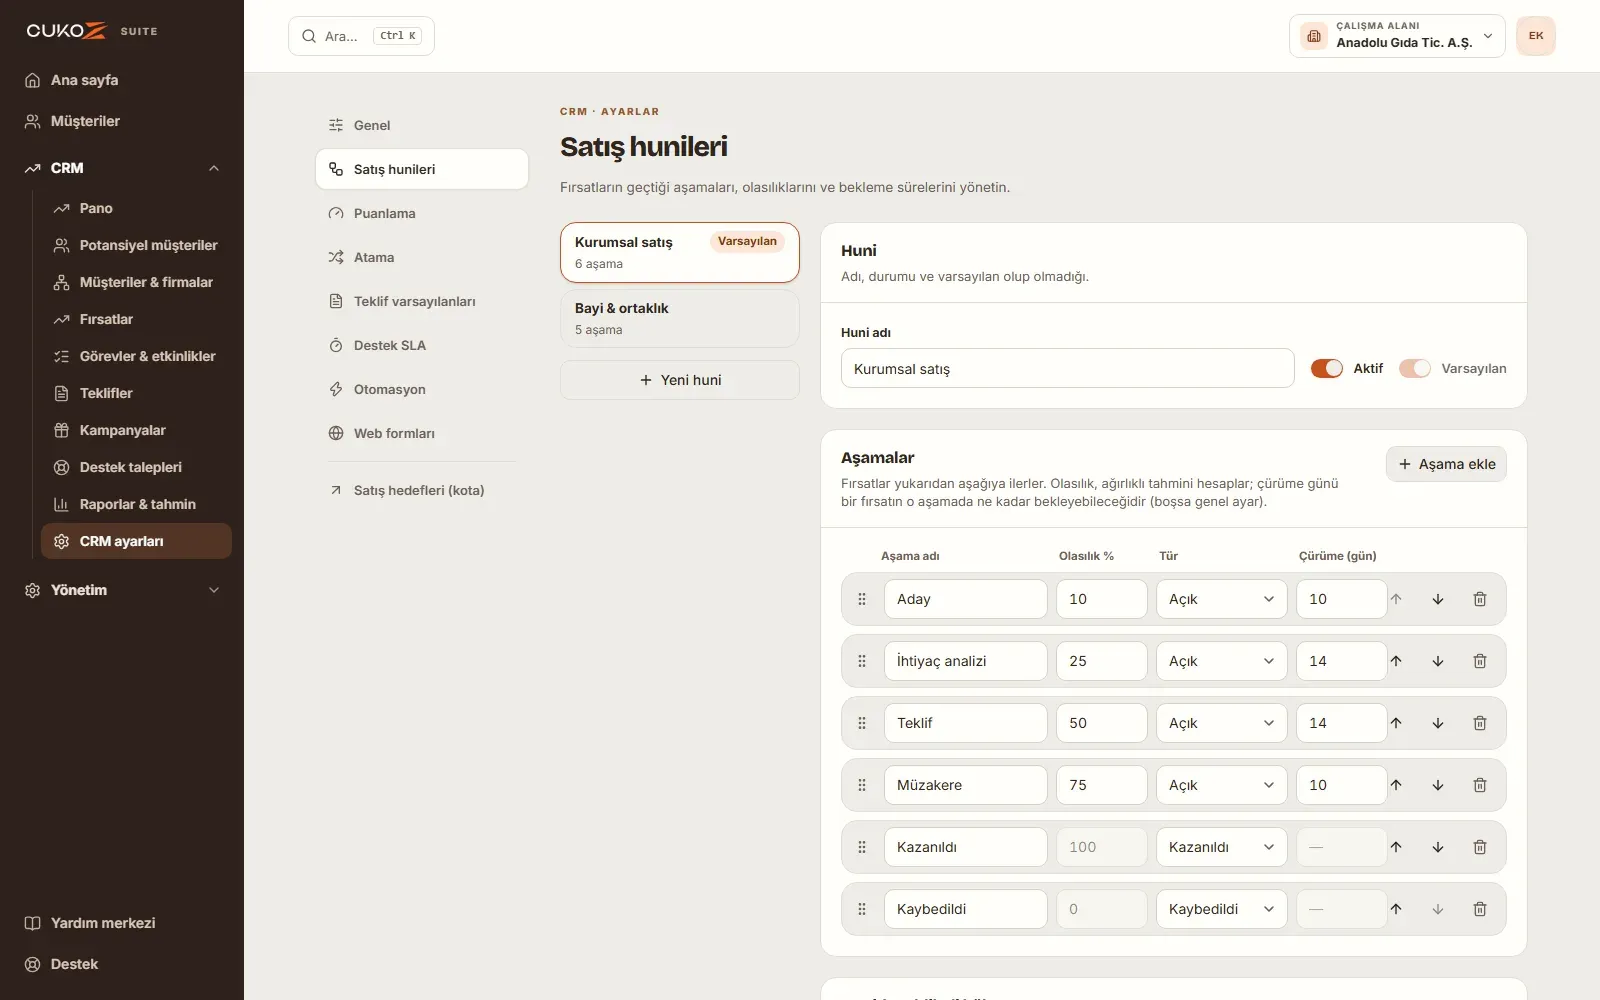Switch to Otomasyon settings
The width and height of the screenshot is (1600, 1000).
422,389
